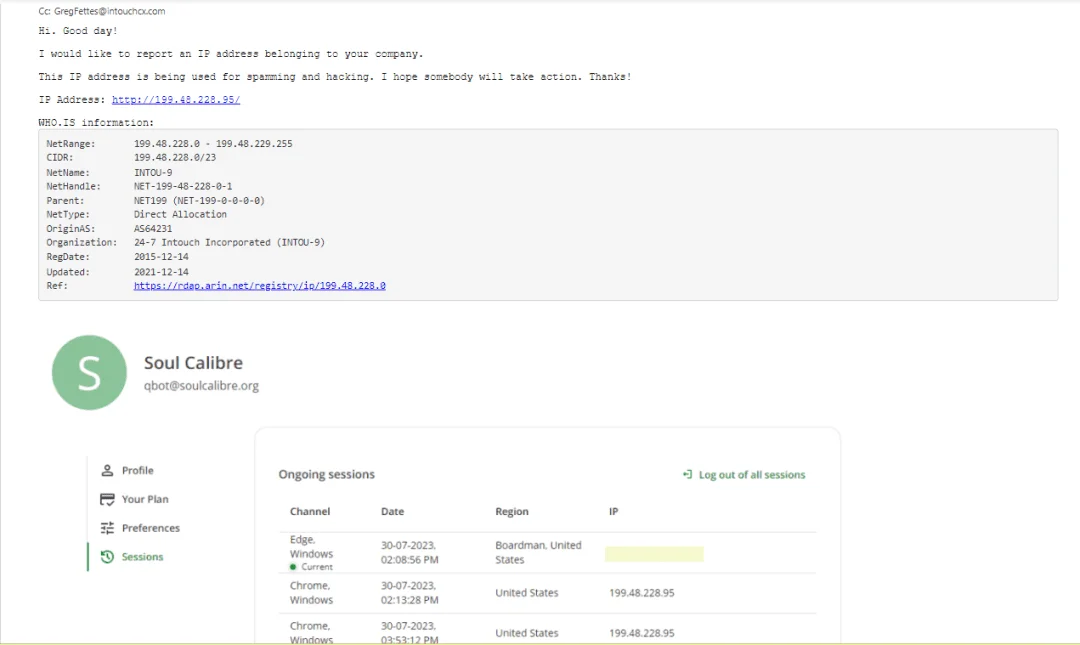Click the Sessions history icon

[107, 557]
